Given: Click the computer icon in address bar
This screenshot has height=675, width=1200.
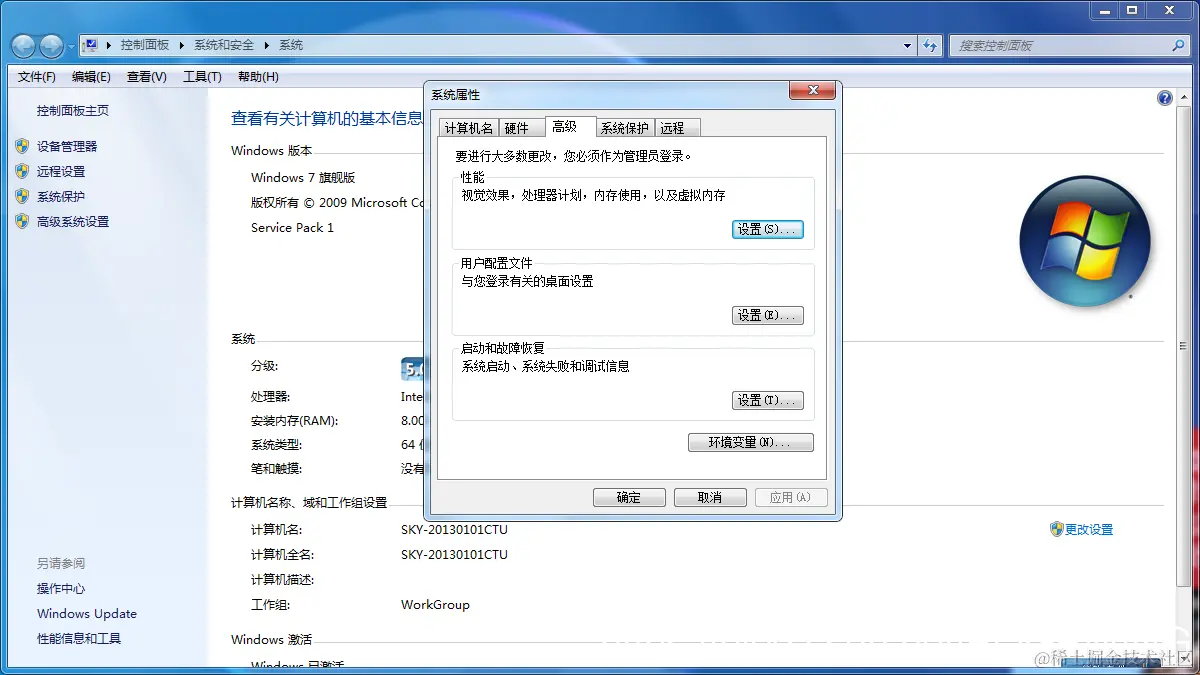Looking at the screenshot, I should 90,45.
